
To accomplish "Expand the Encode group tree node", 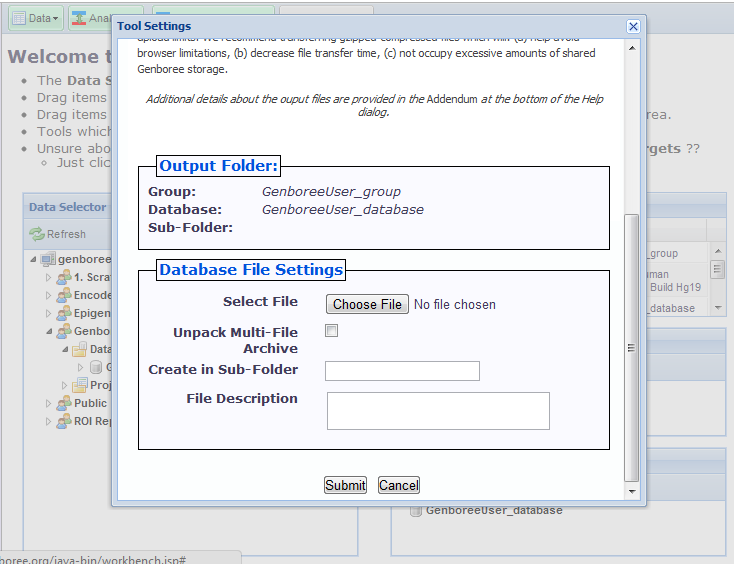I will (48, 295).
